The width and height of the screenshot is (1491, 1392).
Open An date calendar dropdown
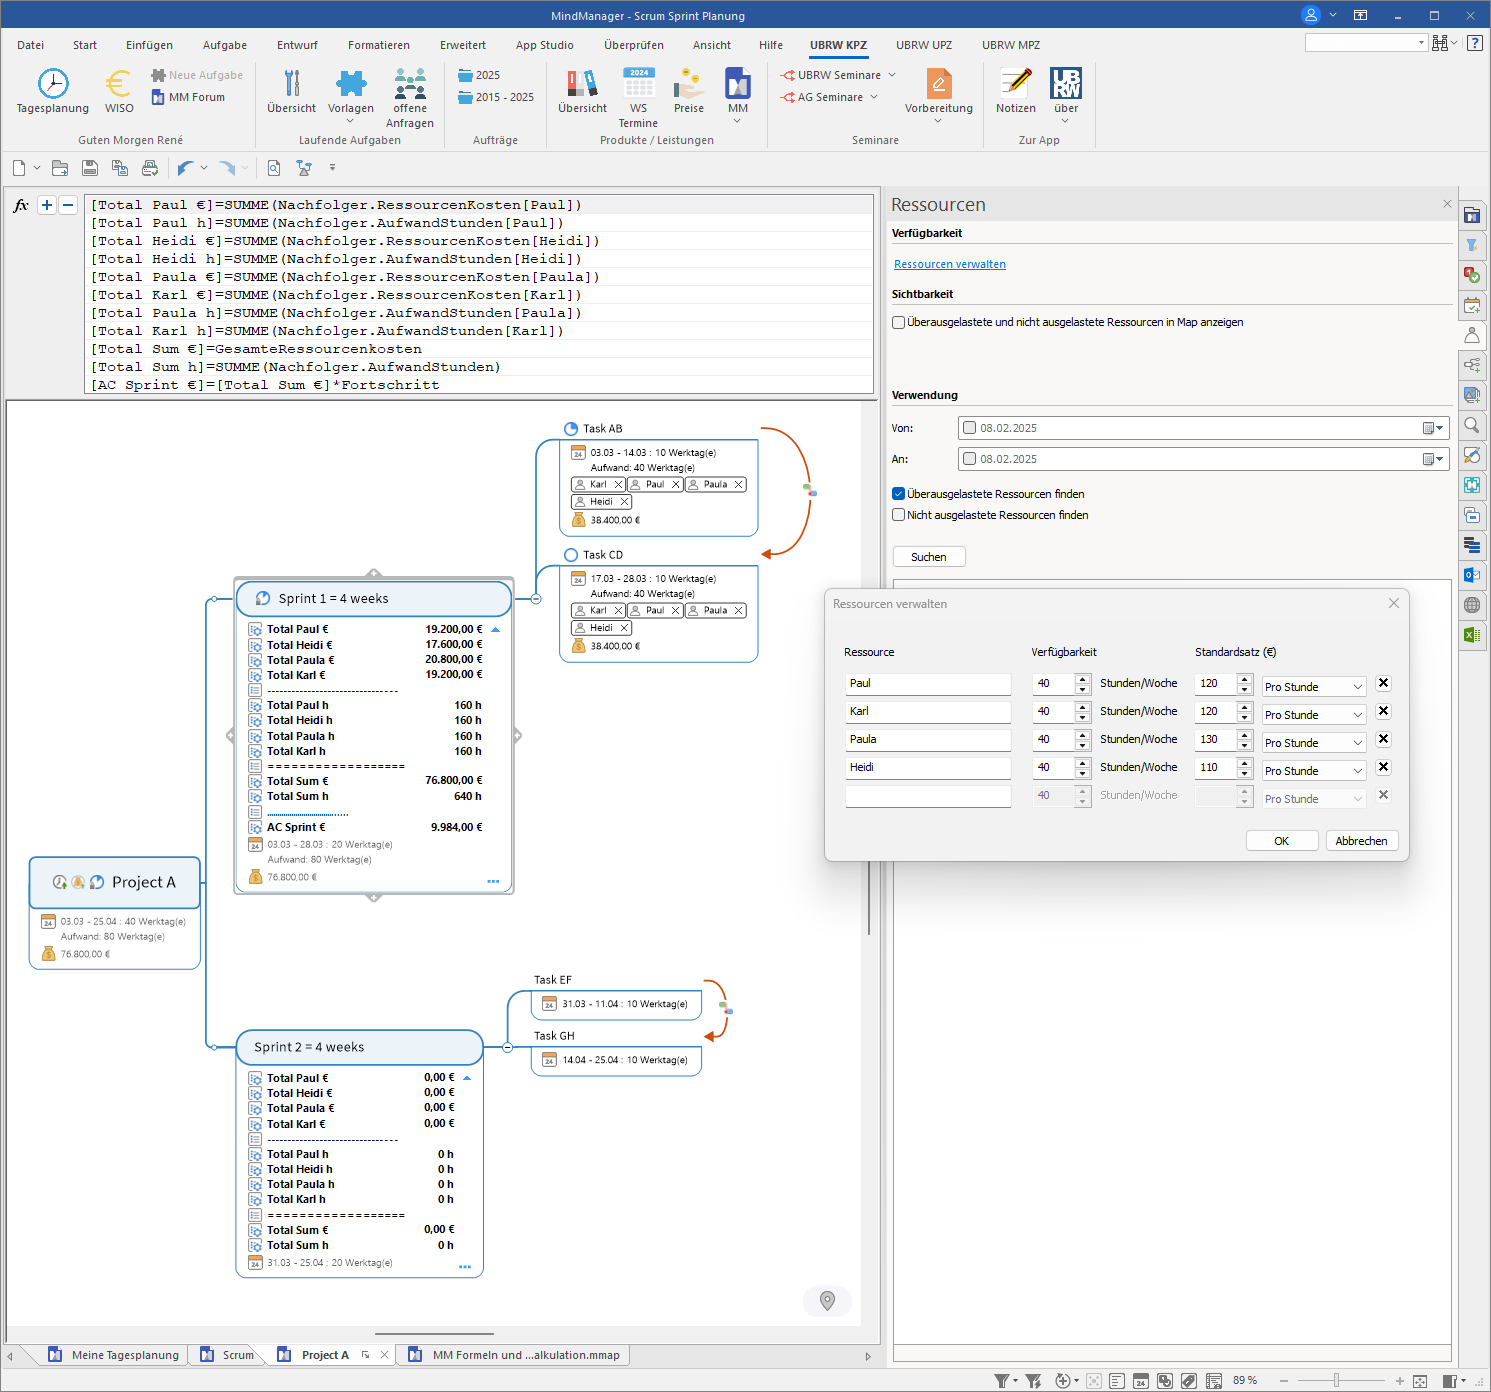(1433, 459)
